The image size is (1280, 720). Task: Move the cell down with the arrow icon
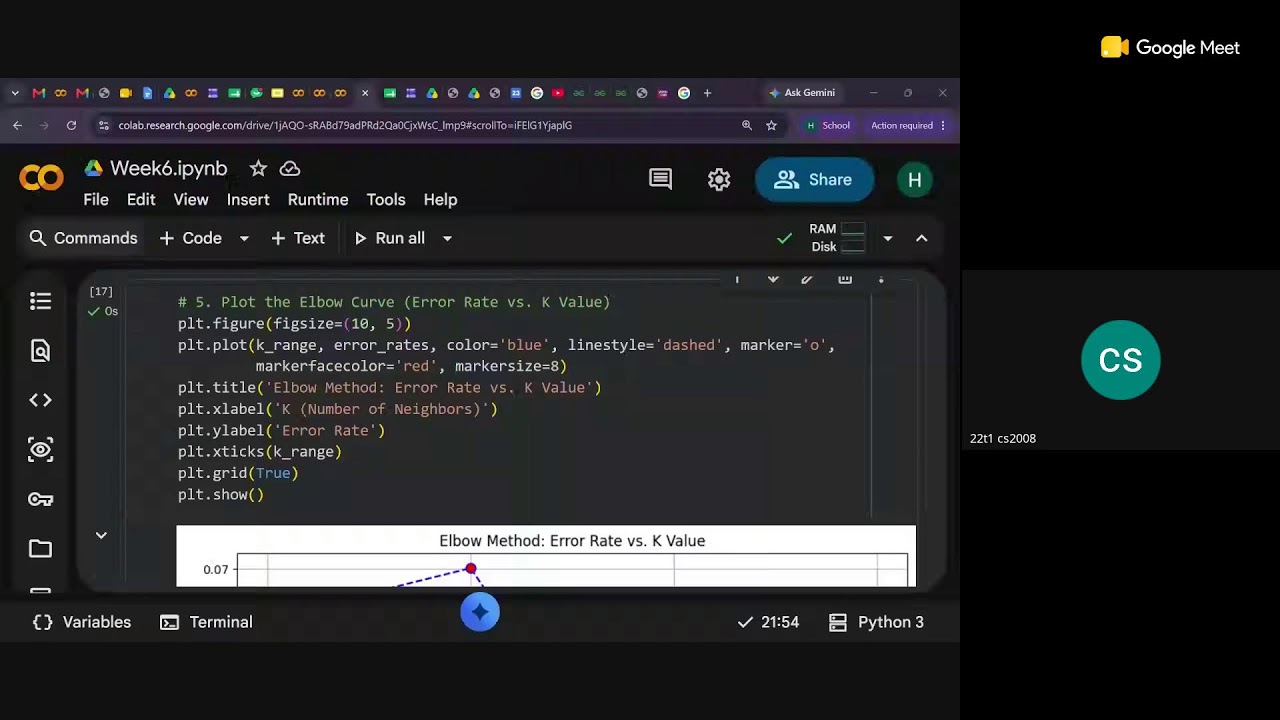pyautogui.click(x=773, y=279)
